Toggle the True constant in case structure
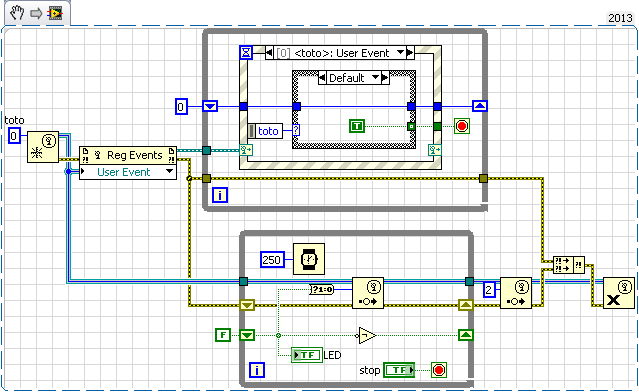Viewport: 639px width, 392px height. [x=357, y=126]
